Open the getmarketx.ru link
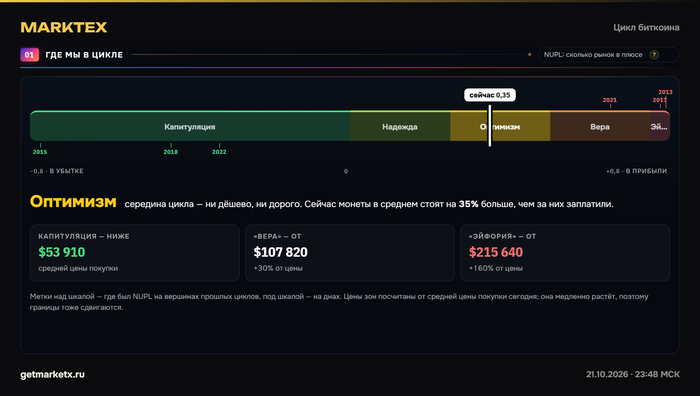 point(52,375)
